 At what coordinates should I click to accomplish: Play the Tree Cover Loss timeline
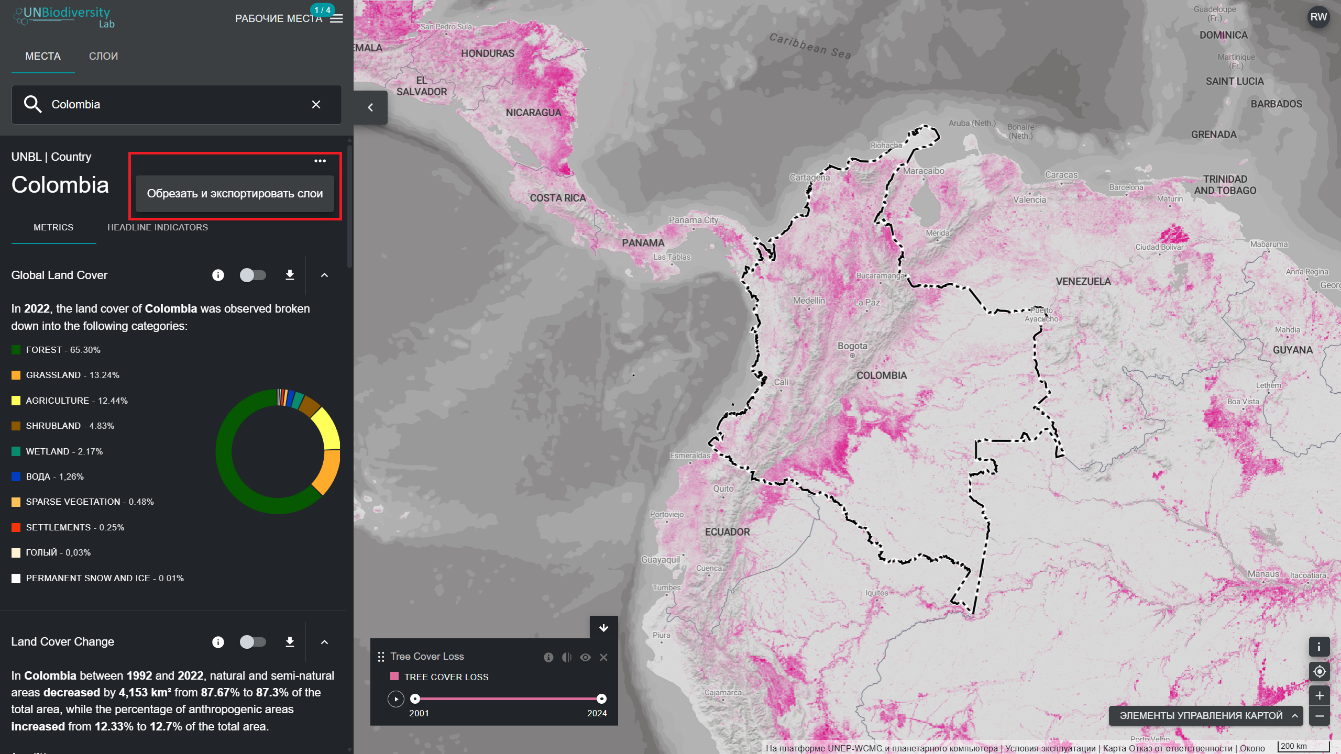coord(396,699)
